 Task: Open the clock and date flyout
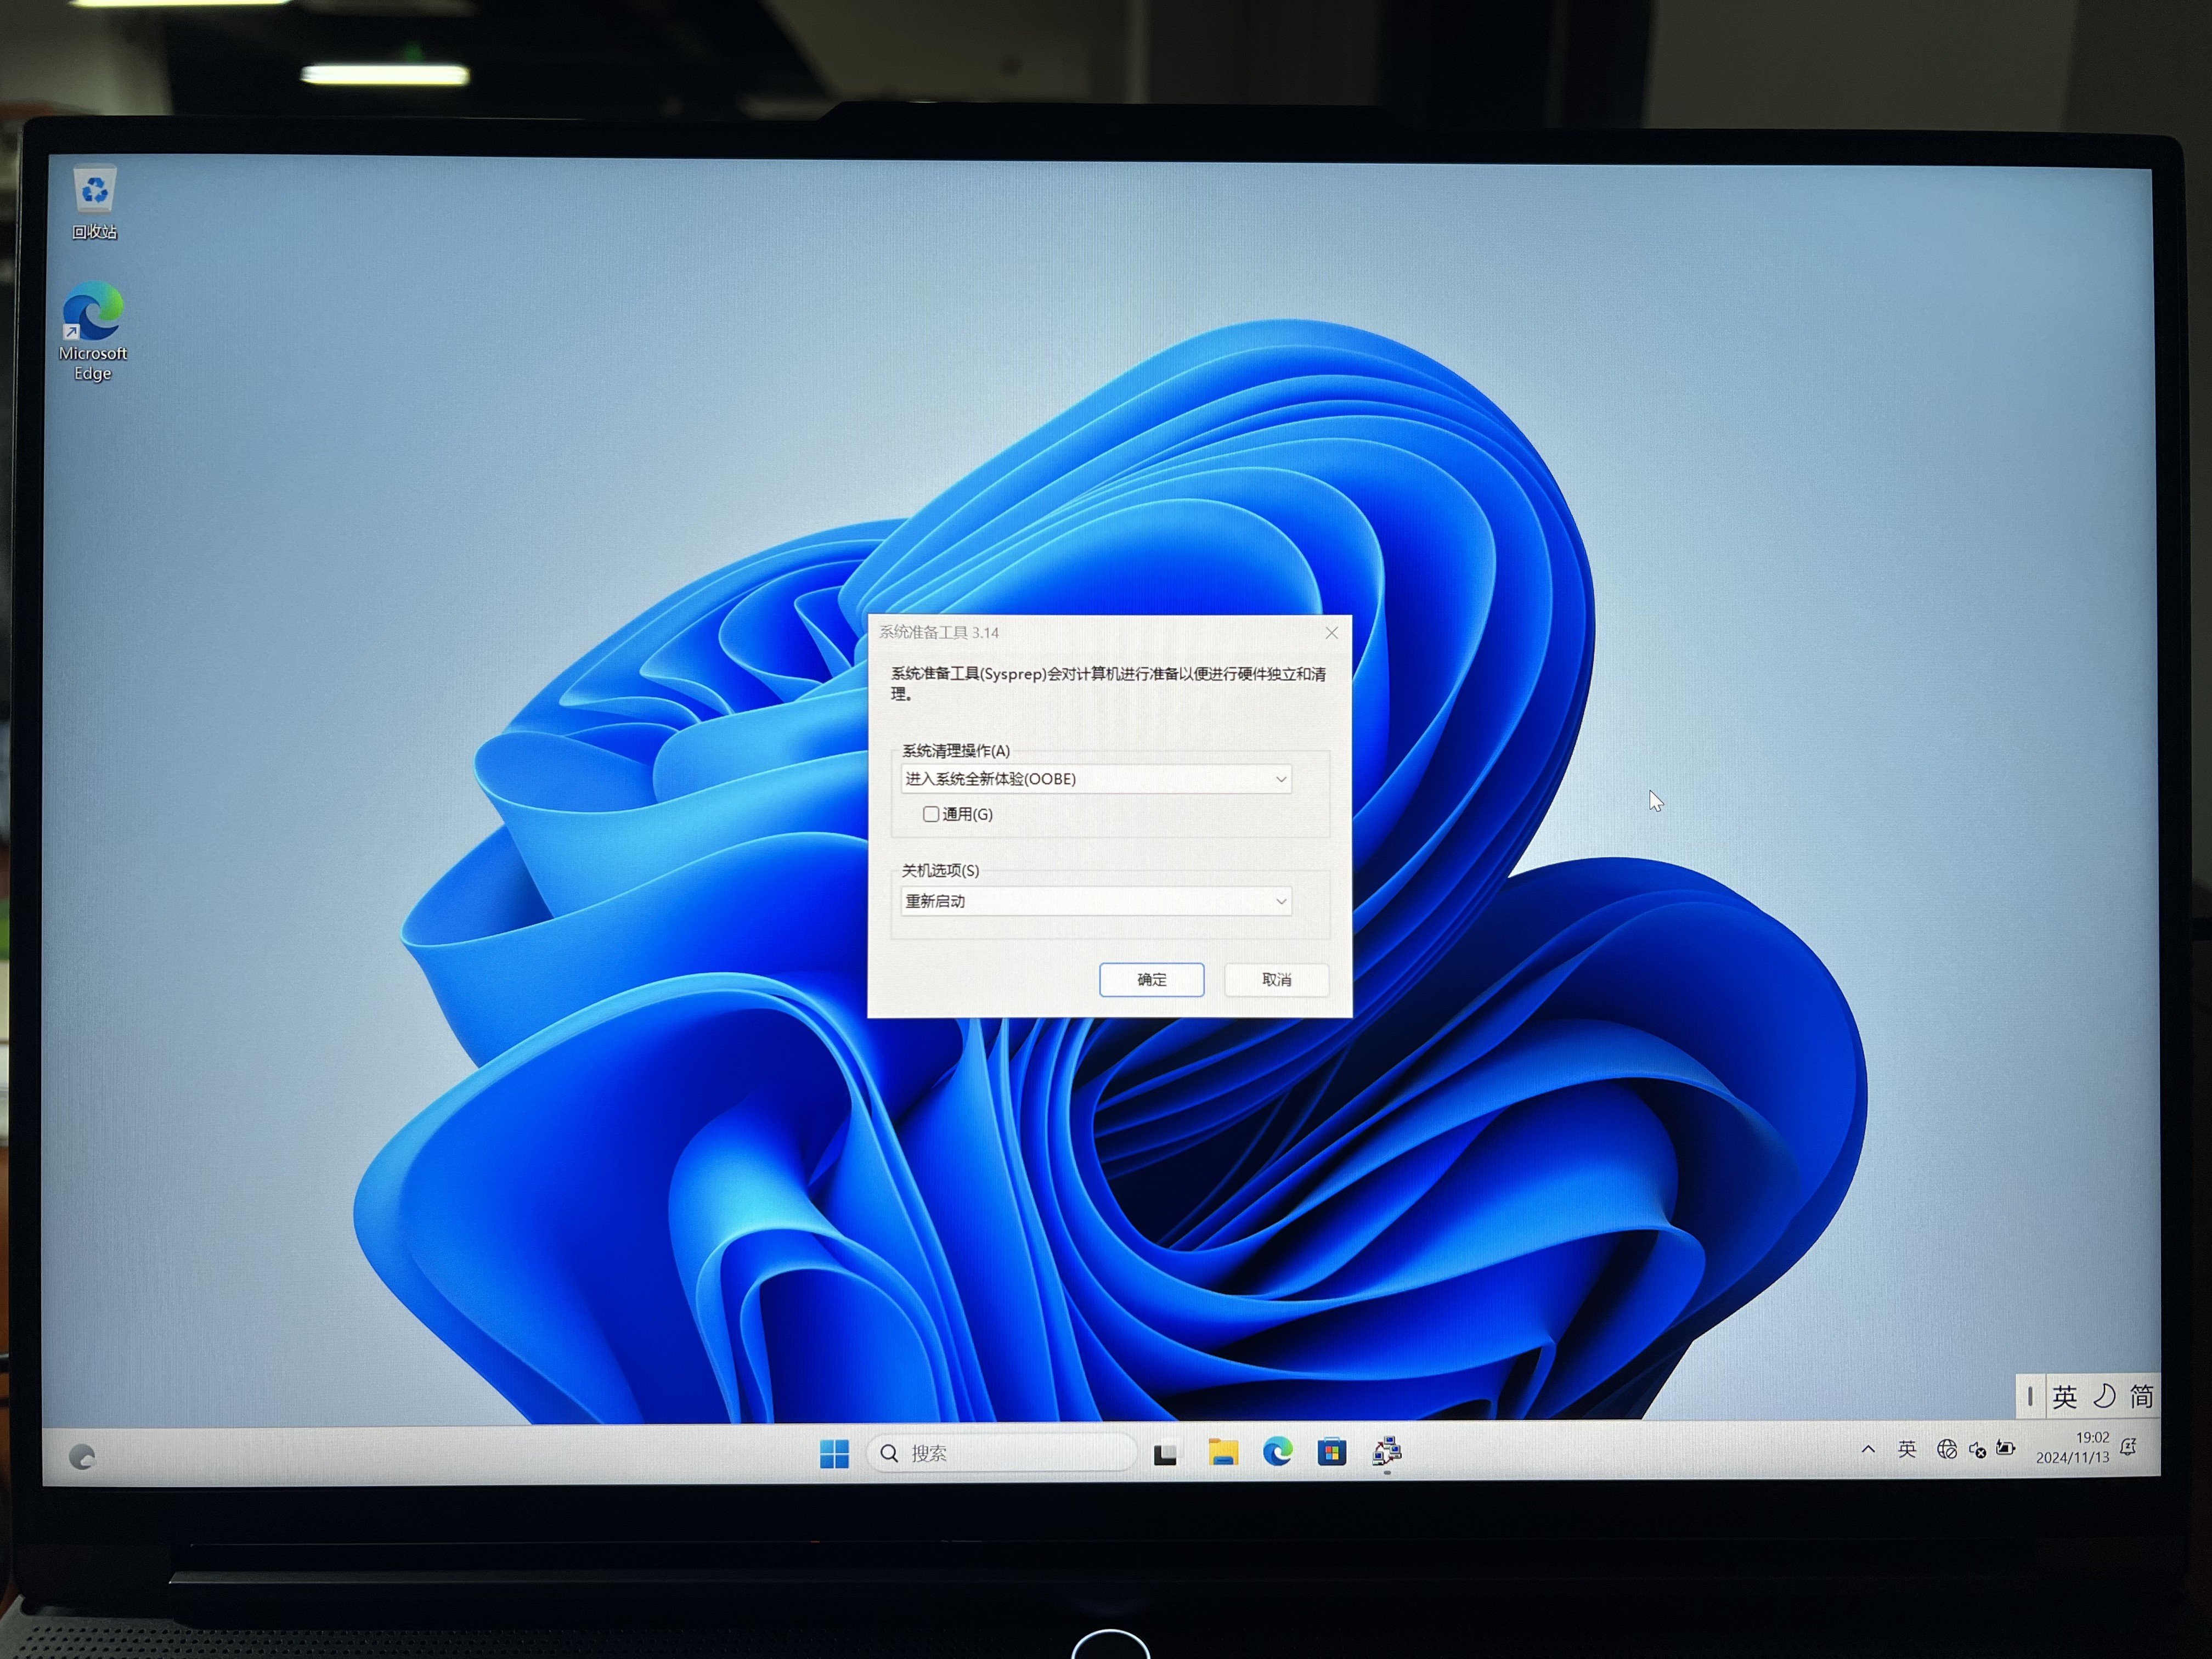[2073, 1447]
